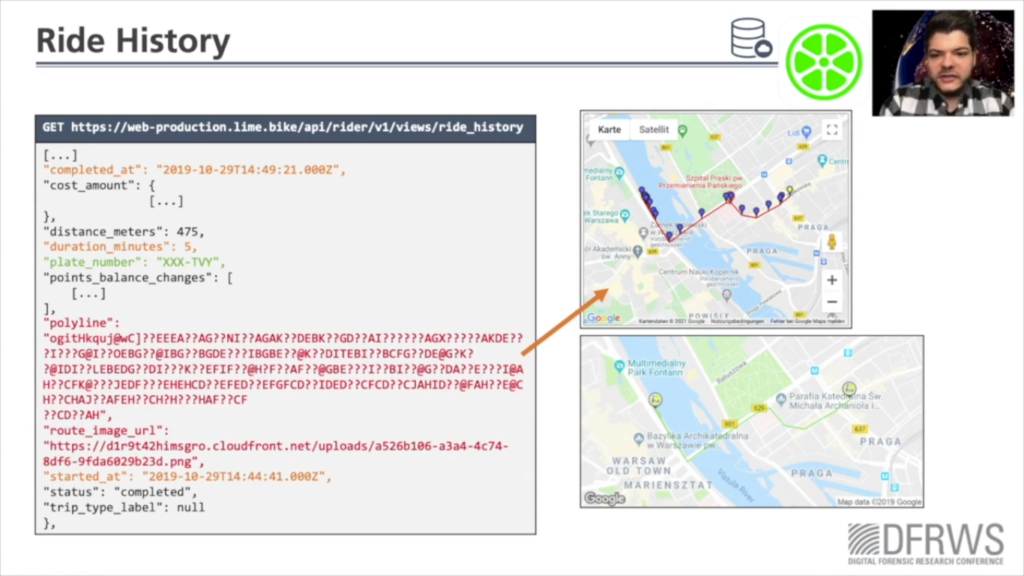The image size is (1024, 576).
Task: Click the "completed_at" timestamp line
Action: coord(195,170)
